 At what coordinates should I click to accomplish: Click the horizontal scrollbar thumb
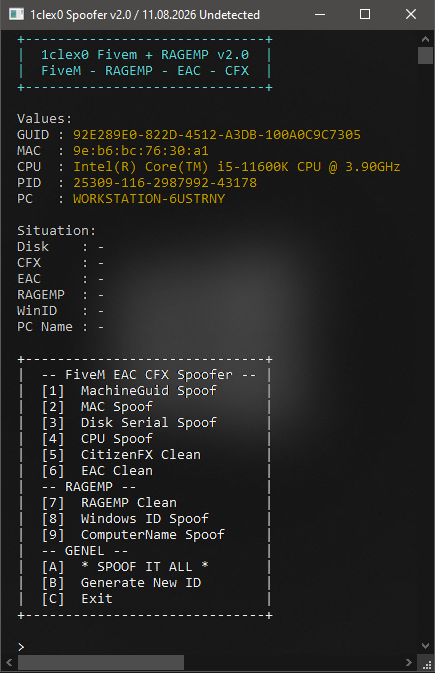tap(101, 663)
